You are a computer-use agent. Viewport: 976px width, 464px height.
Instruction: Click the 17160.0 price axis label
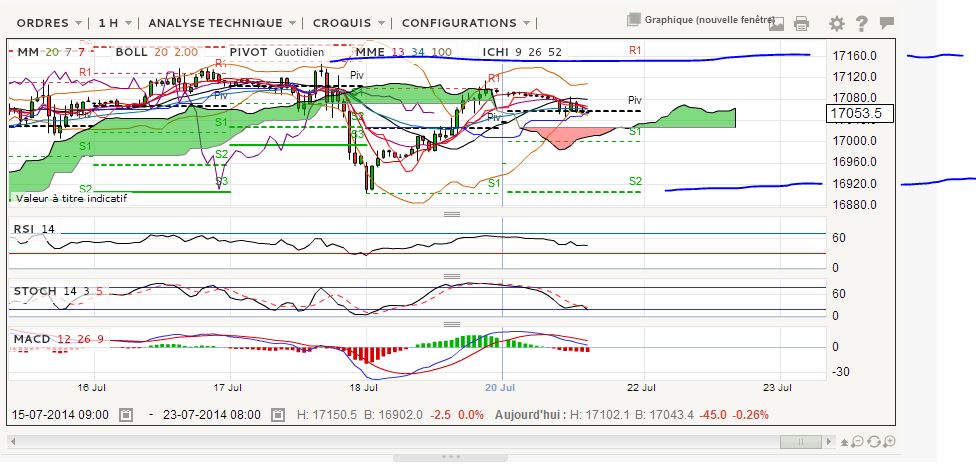854,56
